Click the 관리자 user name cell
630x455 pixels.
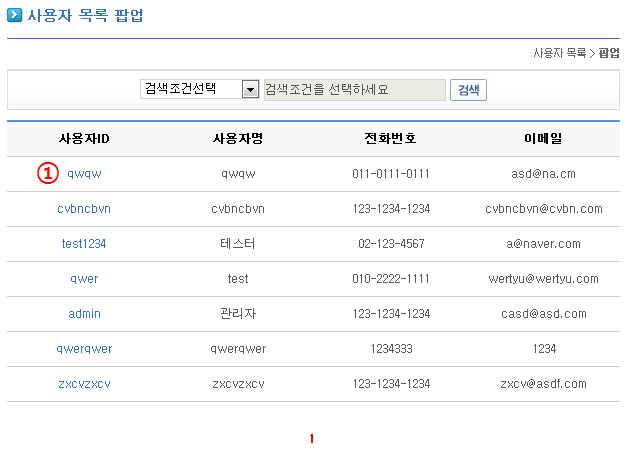point(238,314)
